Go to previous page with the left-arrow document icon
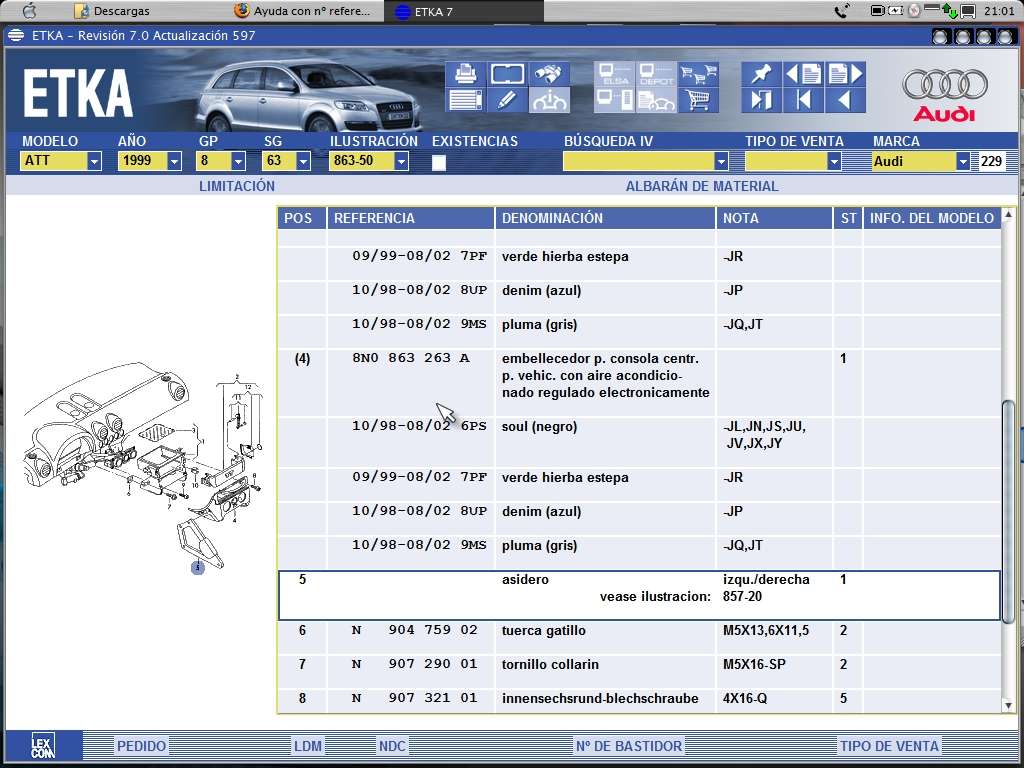The width and height of the screenshot is (1024, 768). pyautogui.click(x=803, y=74)
